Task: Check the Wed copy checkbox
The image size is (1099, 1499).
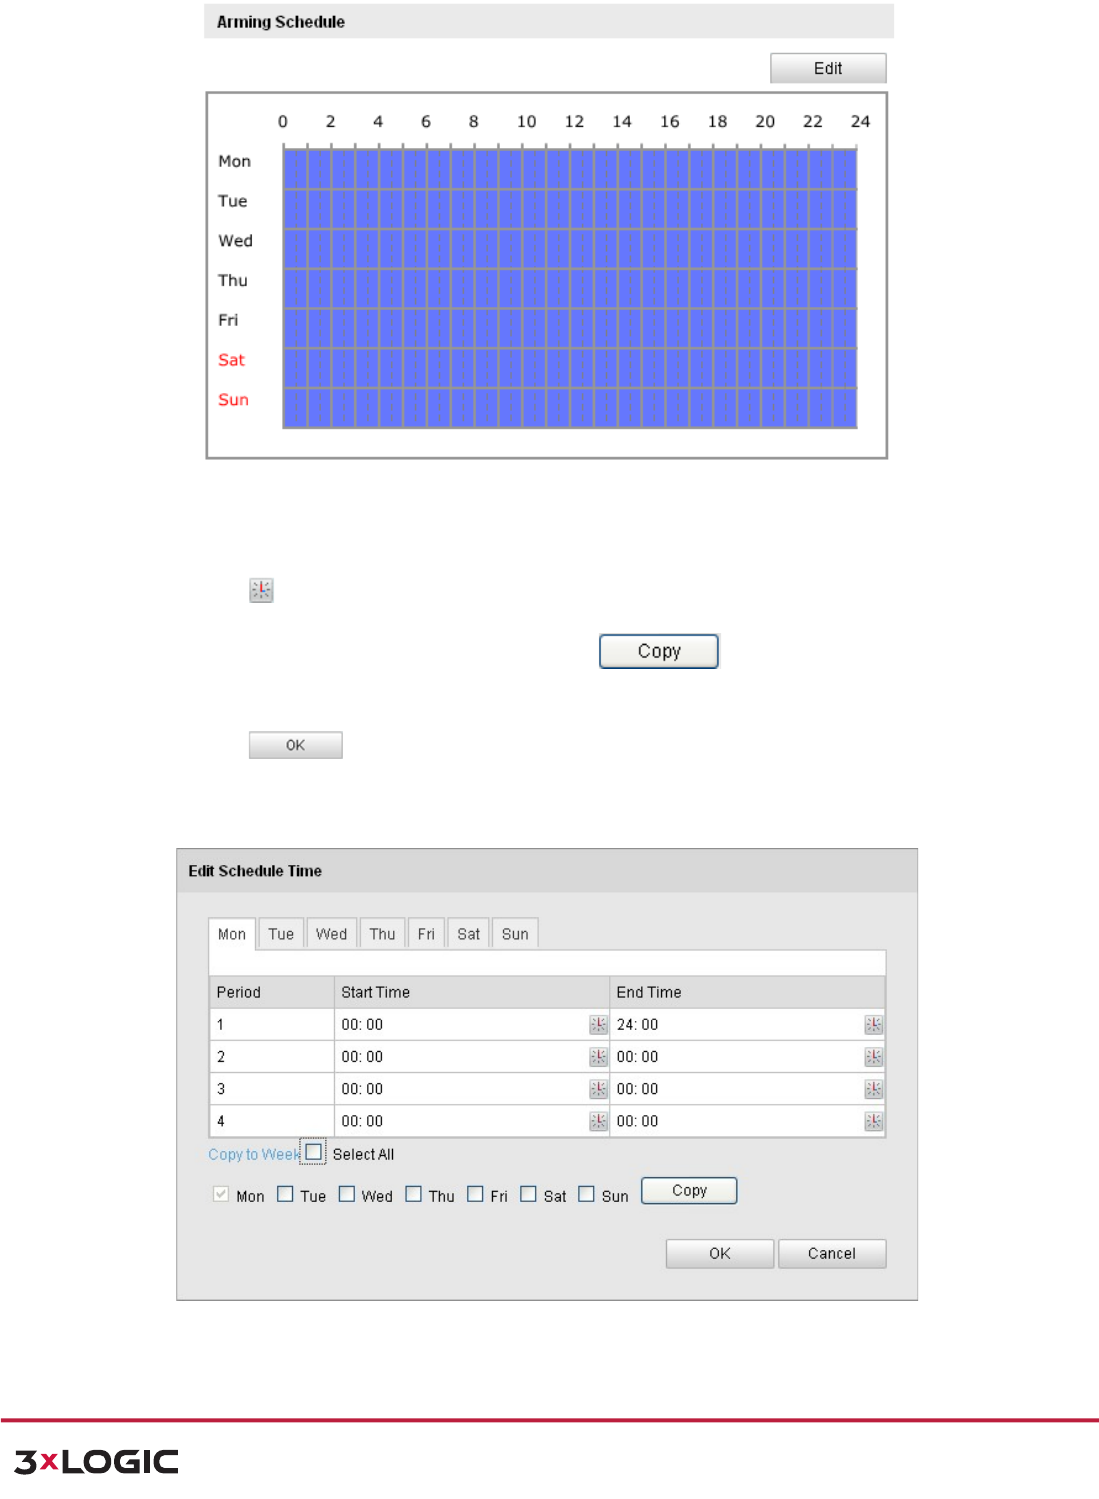Action: (x=347, y=1194)
